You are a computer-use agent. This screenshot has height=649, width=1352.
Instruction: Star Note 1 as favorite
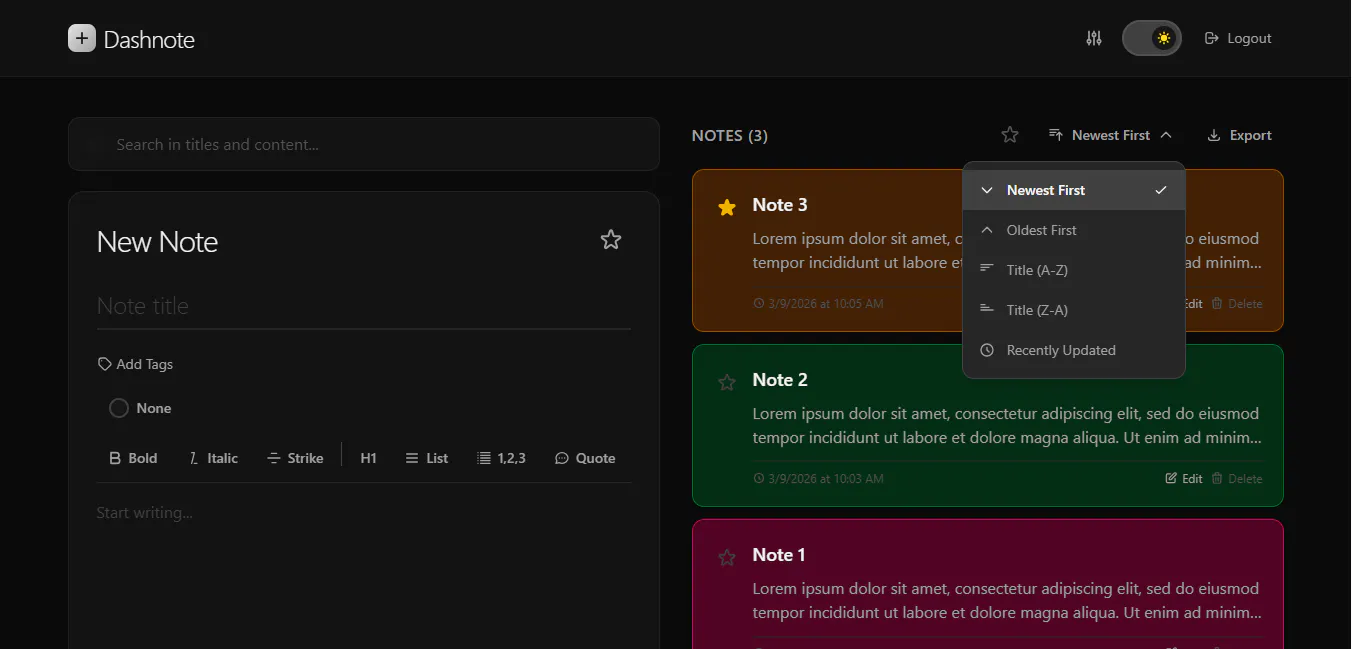[727, 557]
